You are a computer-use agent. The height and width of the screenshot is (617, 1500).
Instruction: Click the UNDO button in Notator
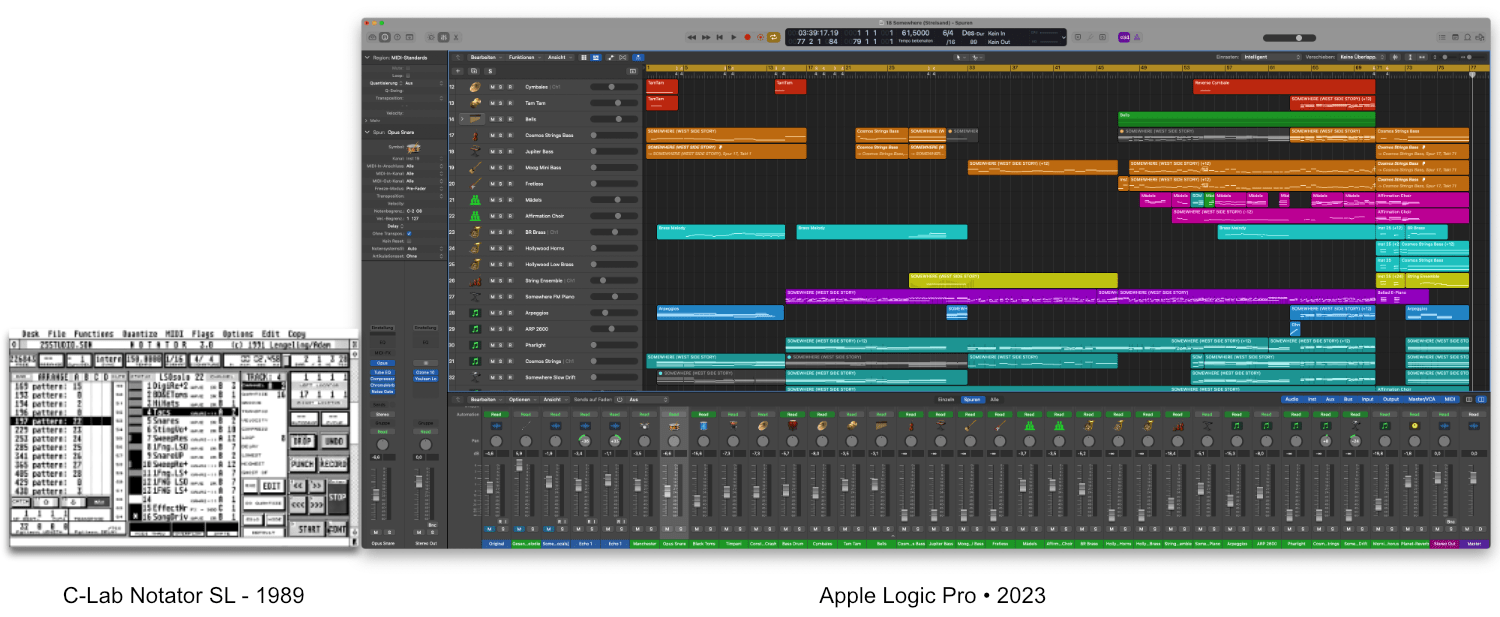click(333, 441)
